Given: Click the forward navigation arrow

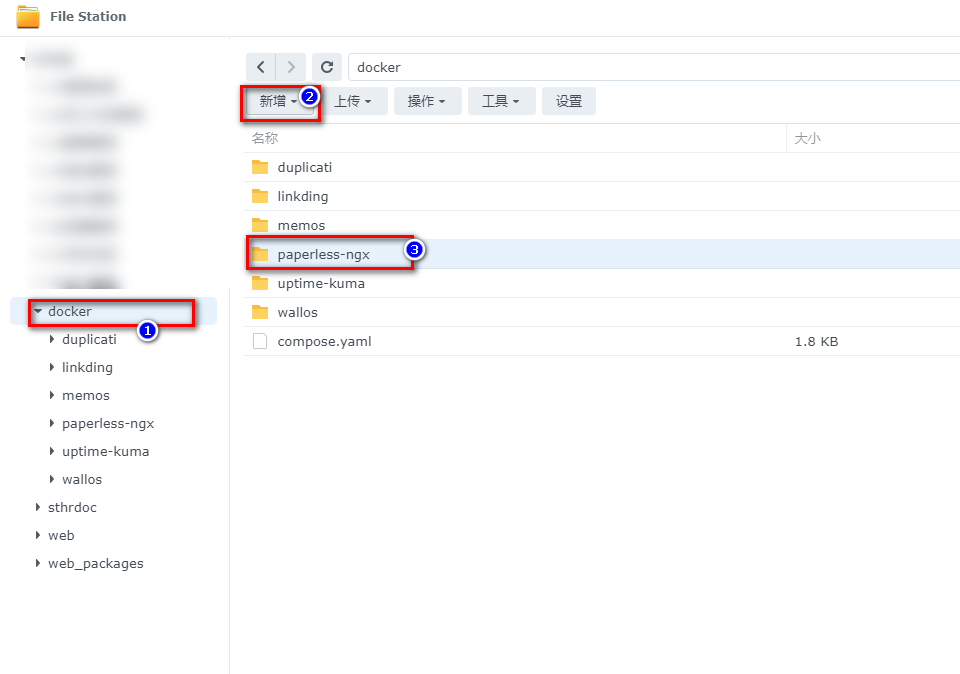Looking at the screenshot, I should (x=291, y=67).
